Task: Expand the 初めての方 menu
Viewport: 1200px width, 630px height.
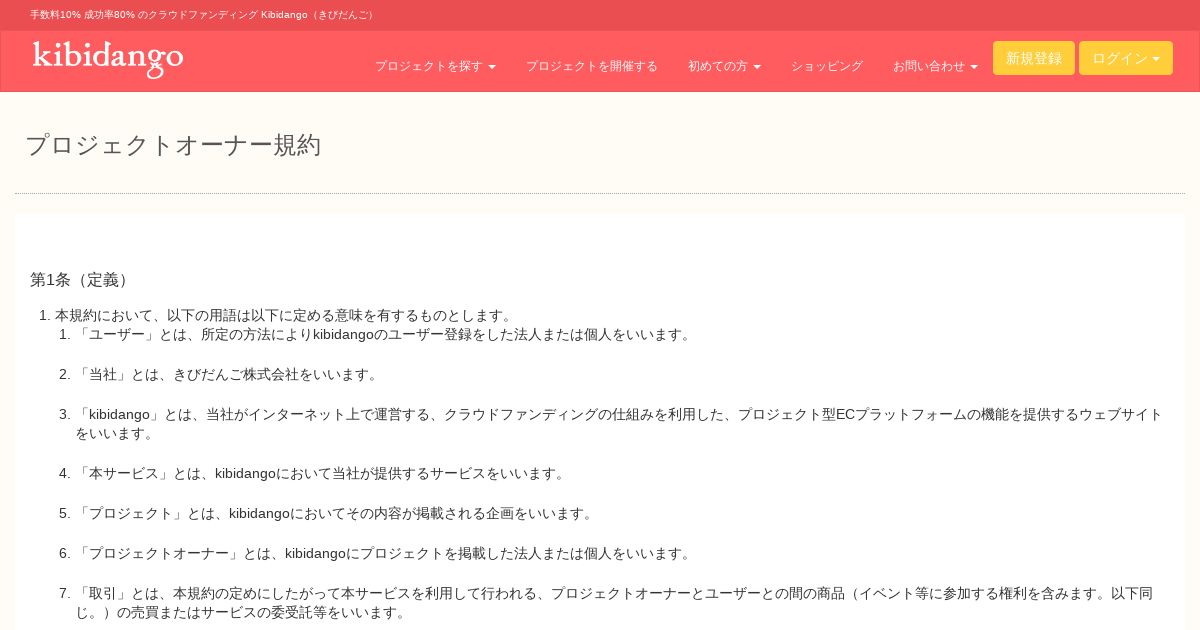Action: click(x=724, y=66)
